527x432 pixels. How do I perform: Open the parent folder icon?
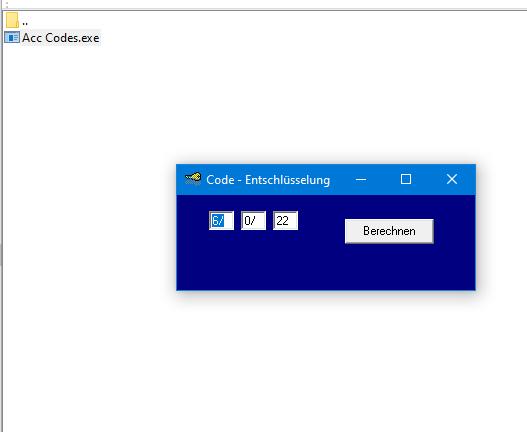click(12, 20)
